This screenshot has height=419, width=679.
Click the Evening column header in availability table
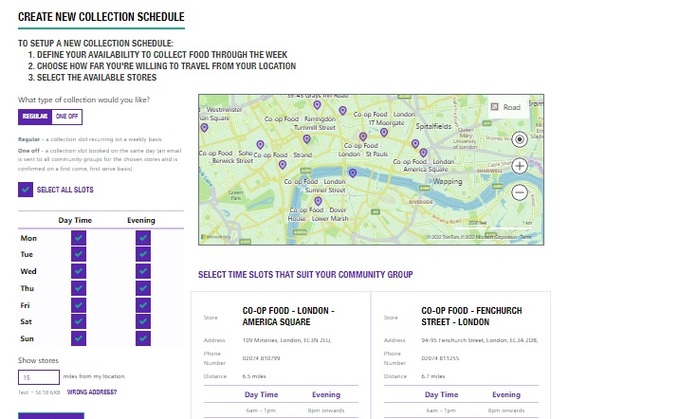(141, 220)
